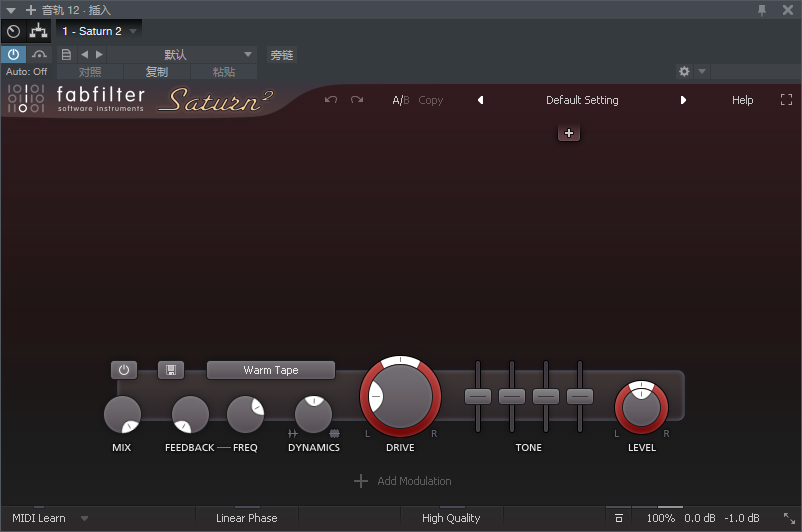Go to next host preset arrow
The width and height of the screenshot is (802, 532).
tap(99, 54)
